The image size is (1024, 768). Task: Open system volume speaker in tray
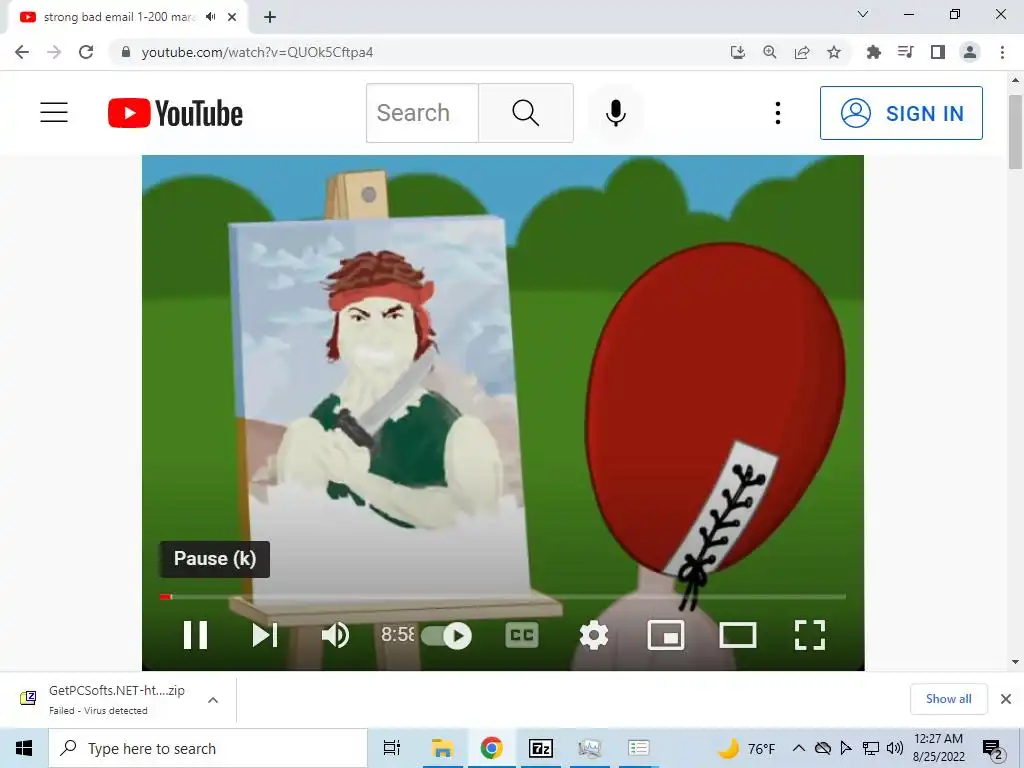pyautogui.click(x=895, y=748)
